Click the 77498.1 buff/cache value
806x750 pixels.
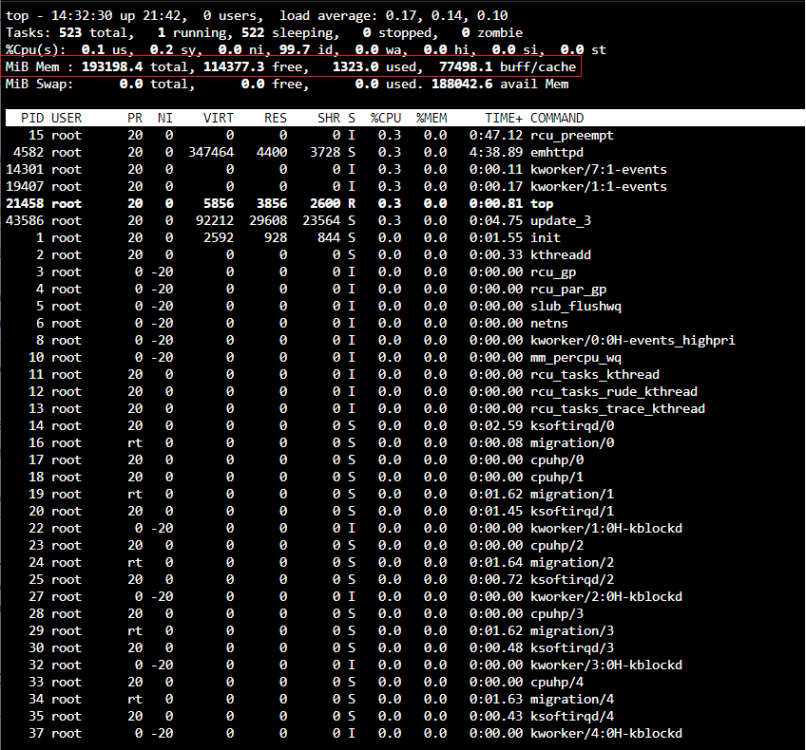465,67
